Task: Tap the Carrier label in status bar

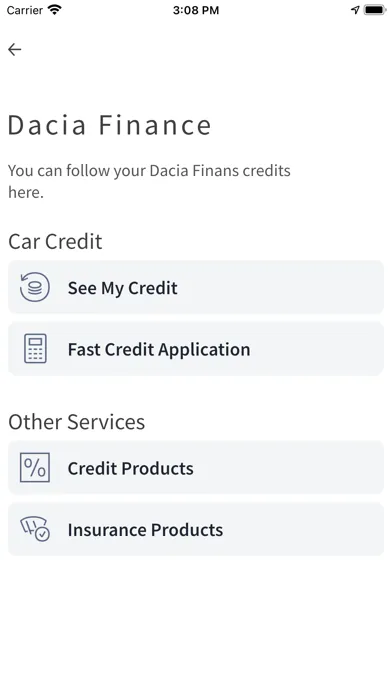Action: [x=25, y=10]
